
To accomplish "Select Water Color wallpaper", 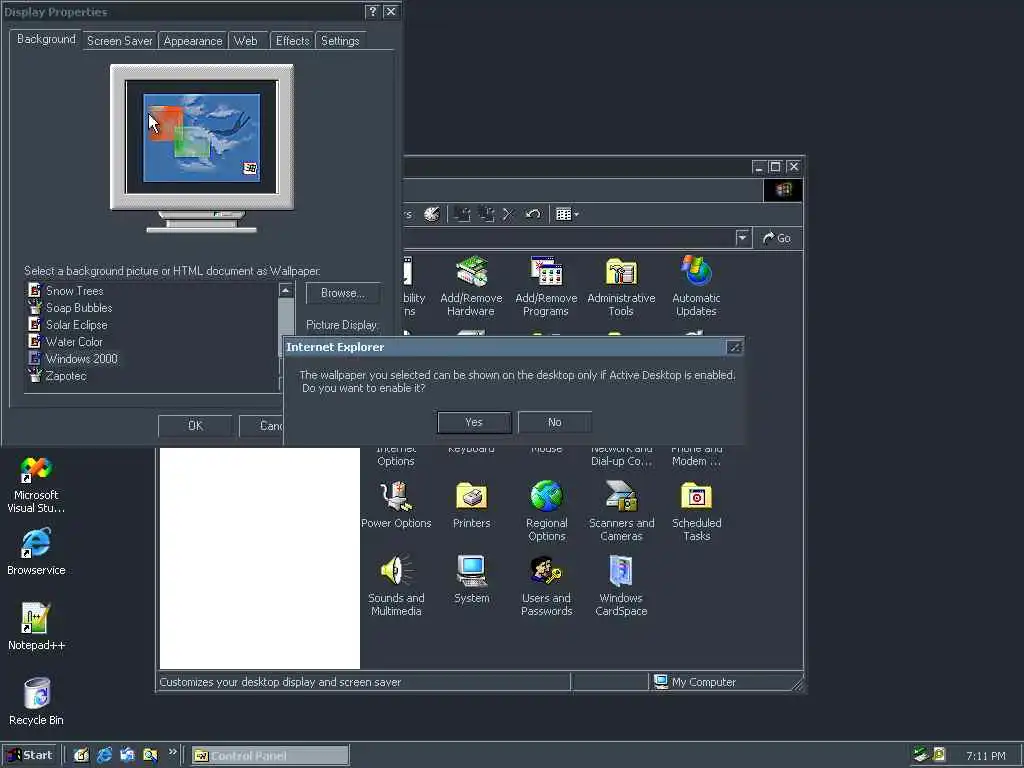I will point(65,342).
